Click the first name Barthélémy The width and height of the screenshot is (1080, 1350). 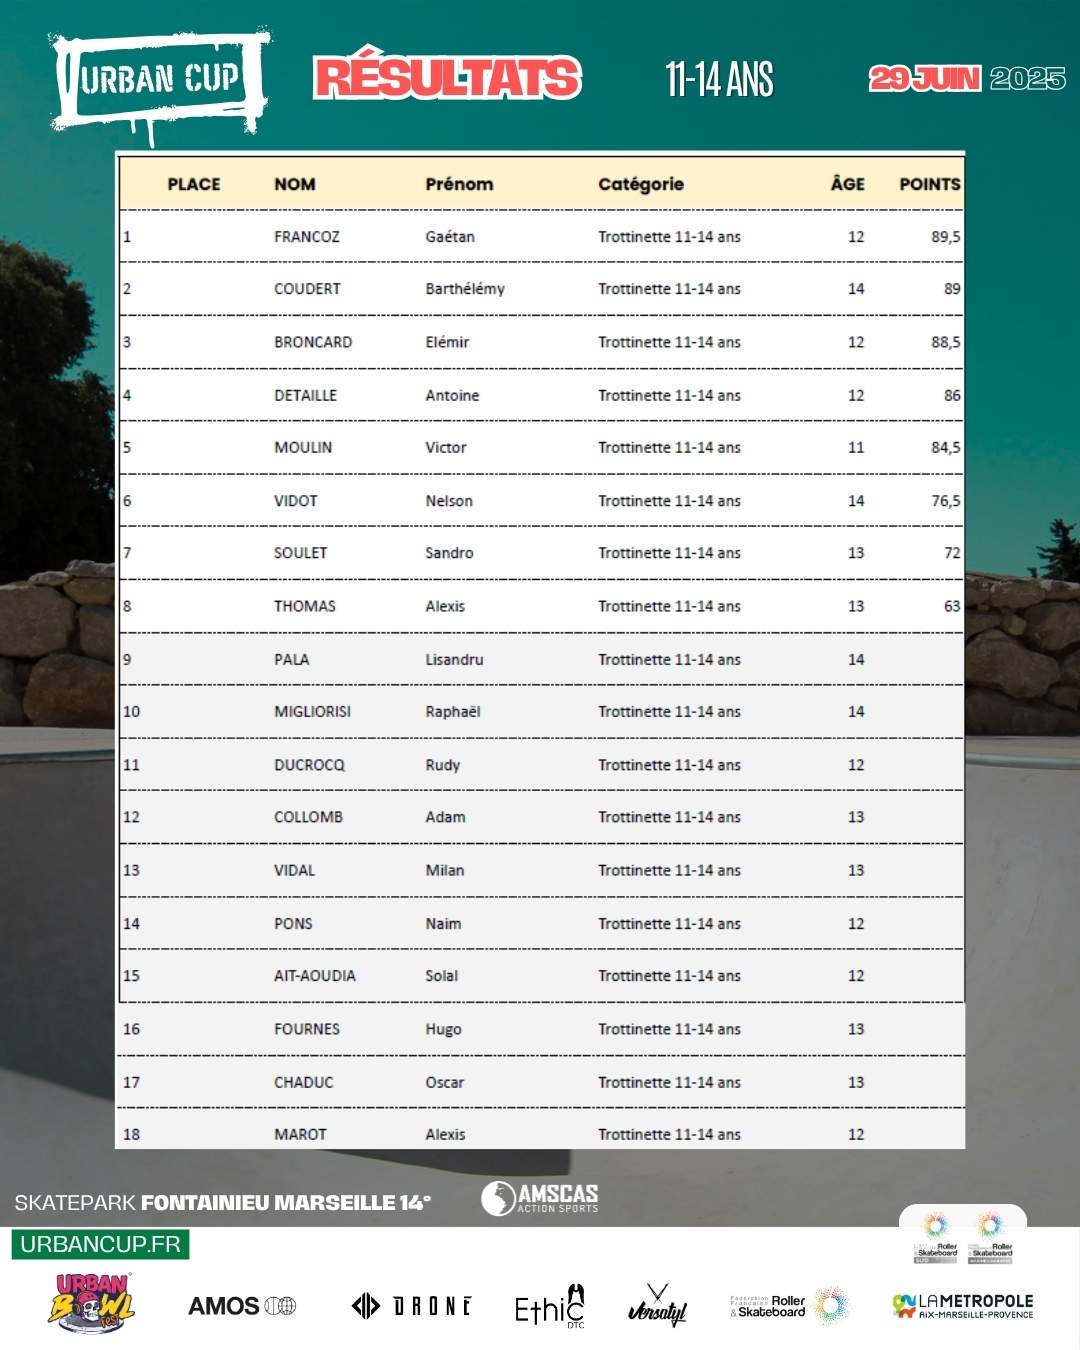tap(465, 289)
